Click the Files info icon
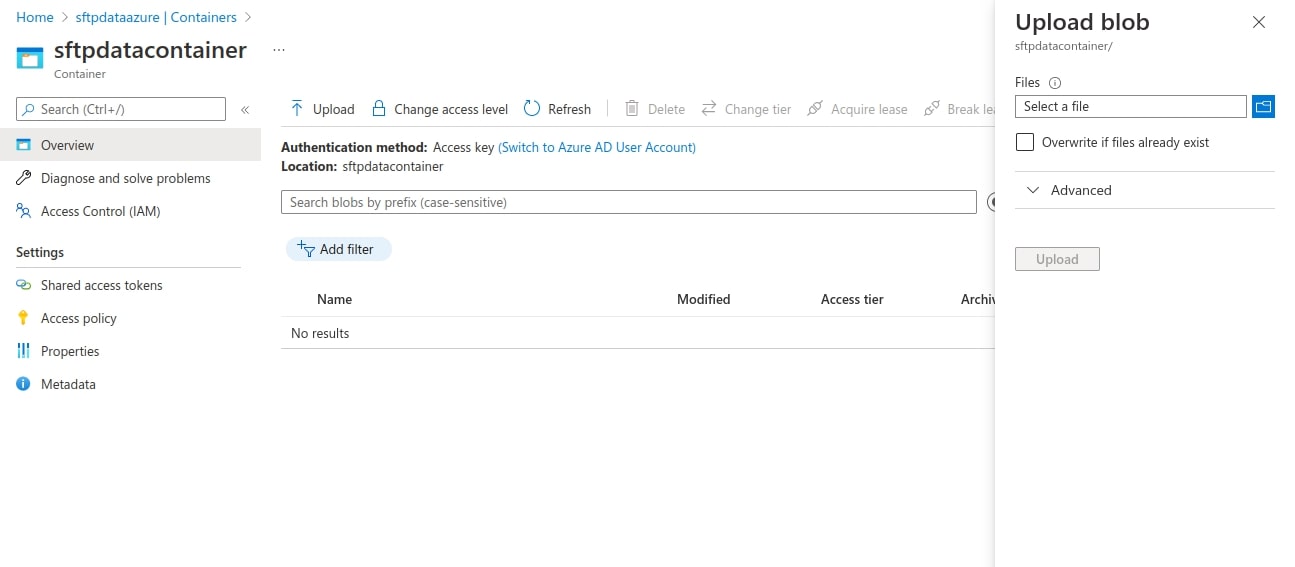1295x567 pixels. pyautogui.click(x=1055, y=83)
